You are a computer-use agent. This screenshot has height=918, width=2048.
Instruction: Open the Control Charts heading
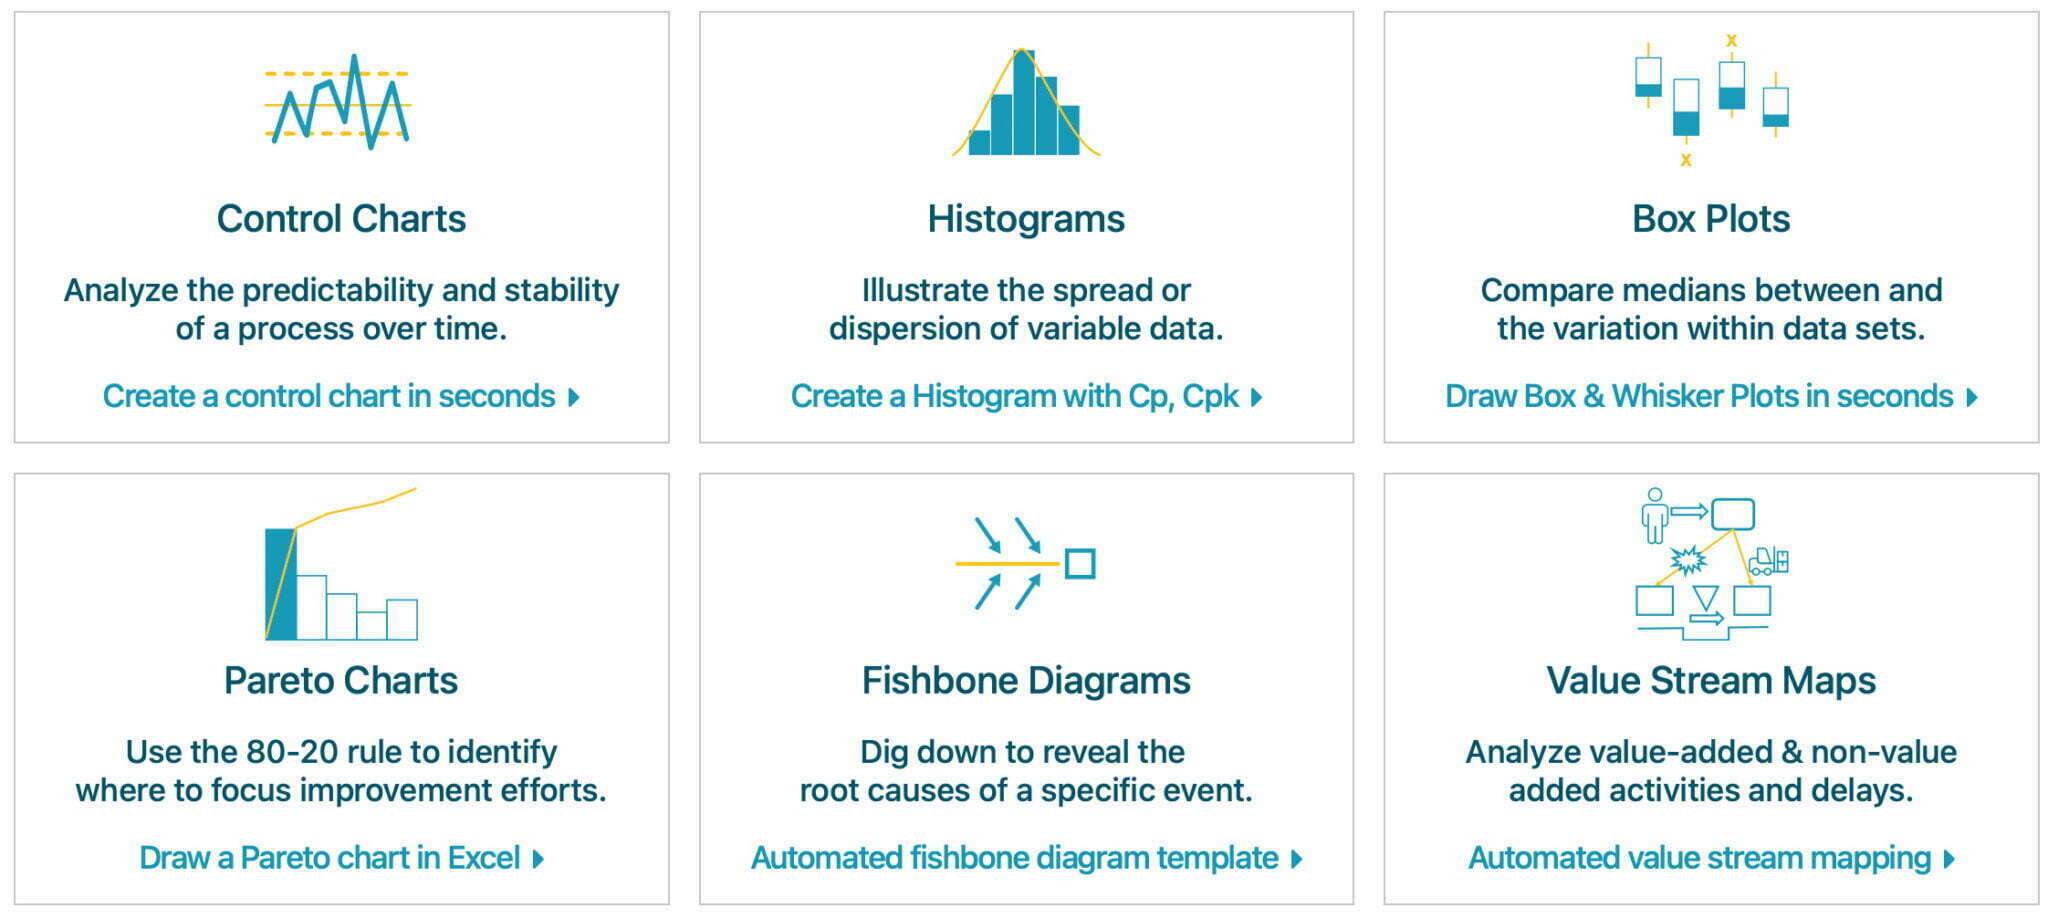pyautogui.click(x=341, y=219)
